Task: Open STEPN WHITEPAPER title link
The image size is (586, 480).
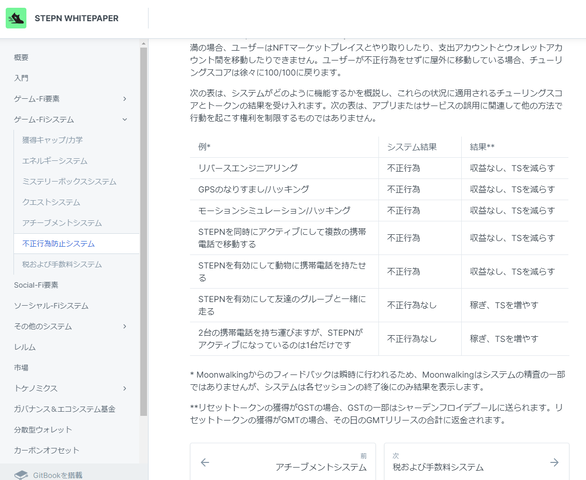Action: tap(77, 18)
